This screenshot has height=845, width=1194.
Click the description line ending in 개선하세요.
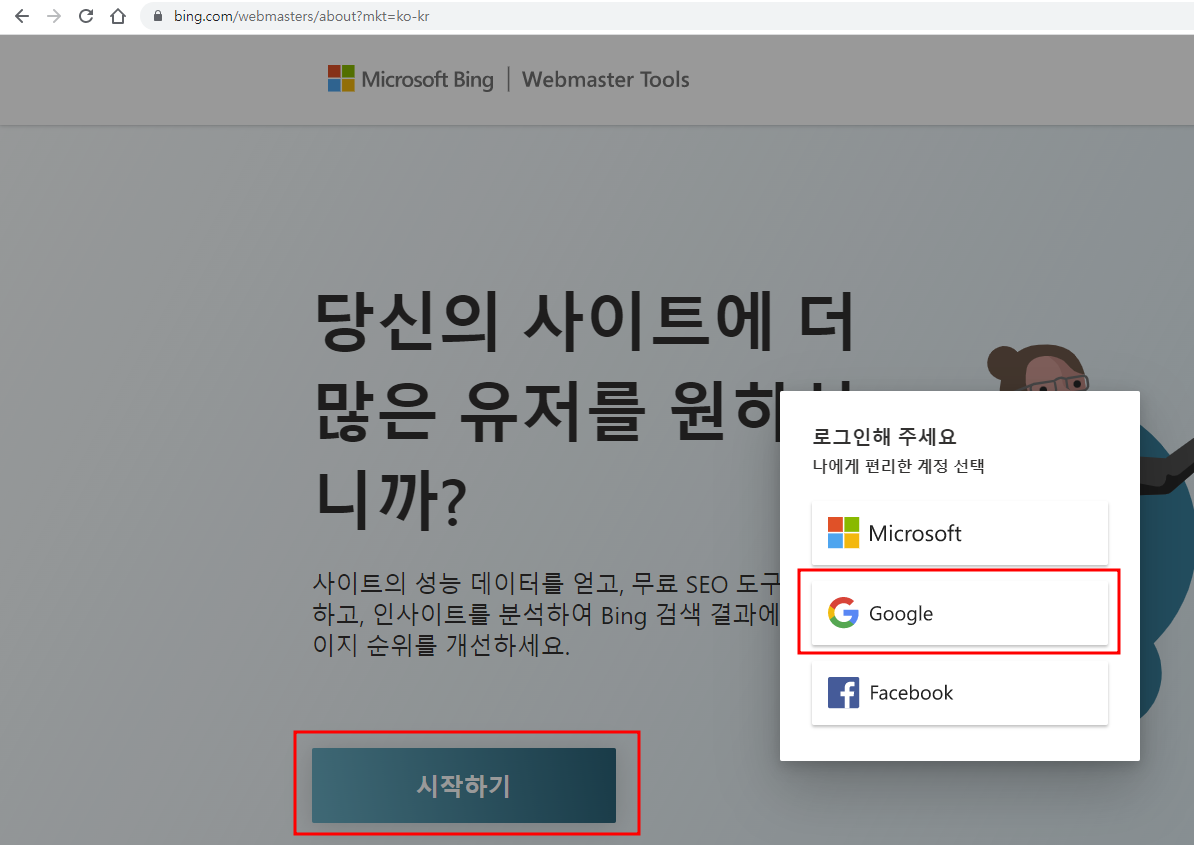pyautogui.click(x=441, y=646)
